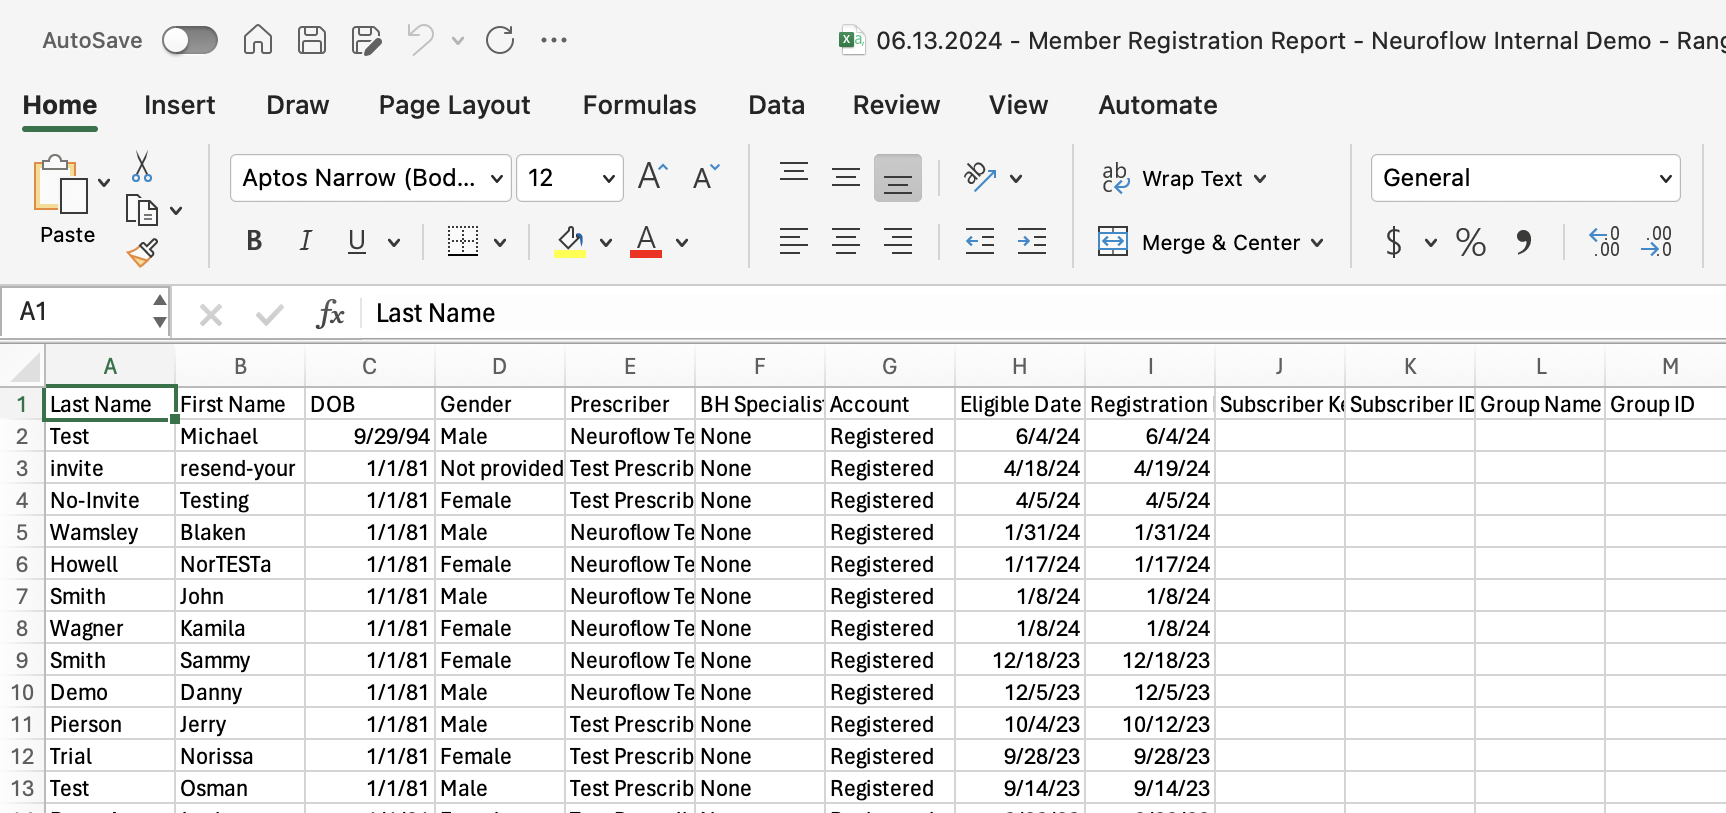
Task: Expand underline style options arrow
Action: click(394, 242)
